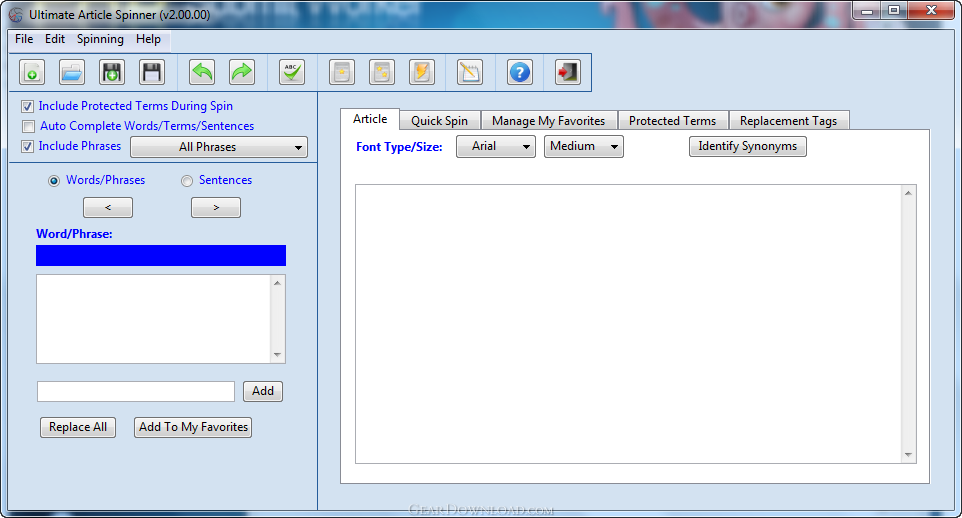Open the All Phrases dropdown
Viewport: 962px width, 518px height.
219,147
